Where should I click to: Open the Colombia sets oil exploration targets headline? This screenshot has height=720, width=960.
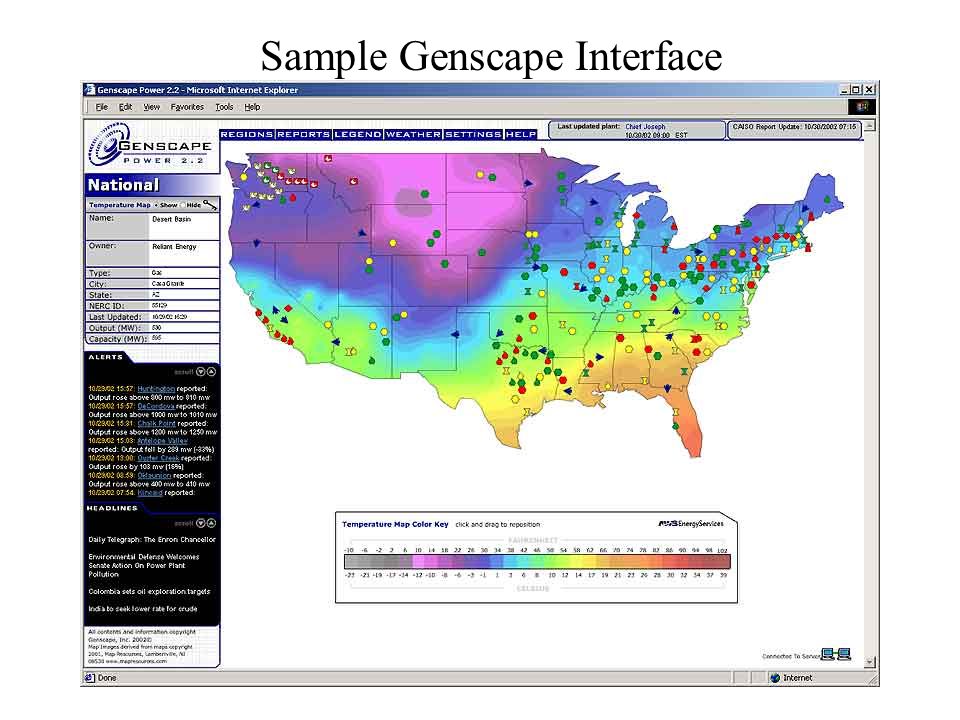149,591
